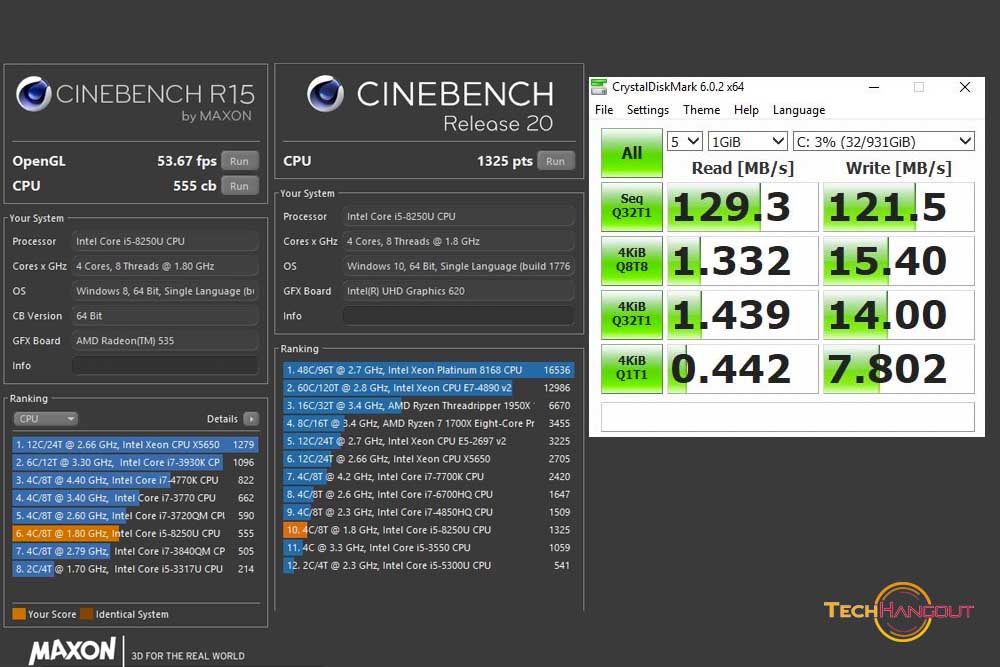Click the CrystalDiskMark title bar app icon

click(x=599, y=87)
